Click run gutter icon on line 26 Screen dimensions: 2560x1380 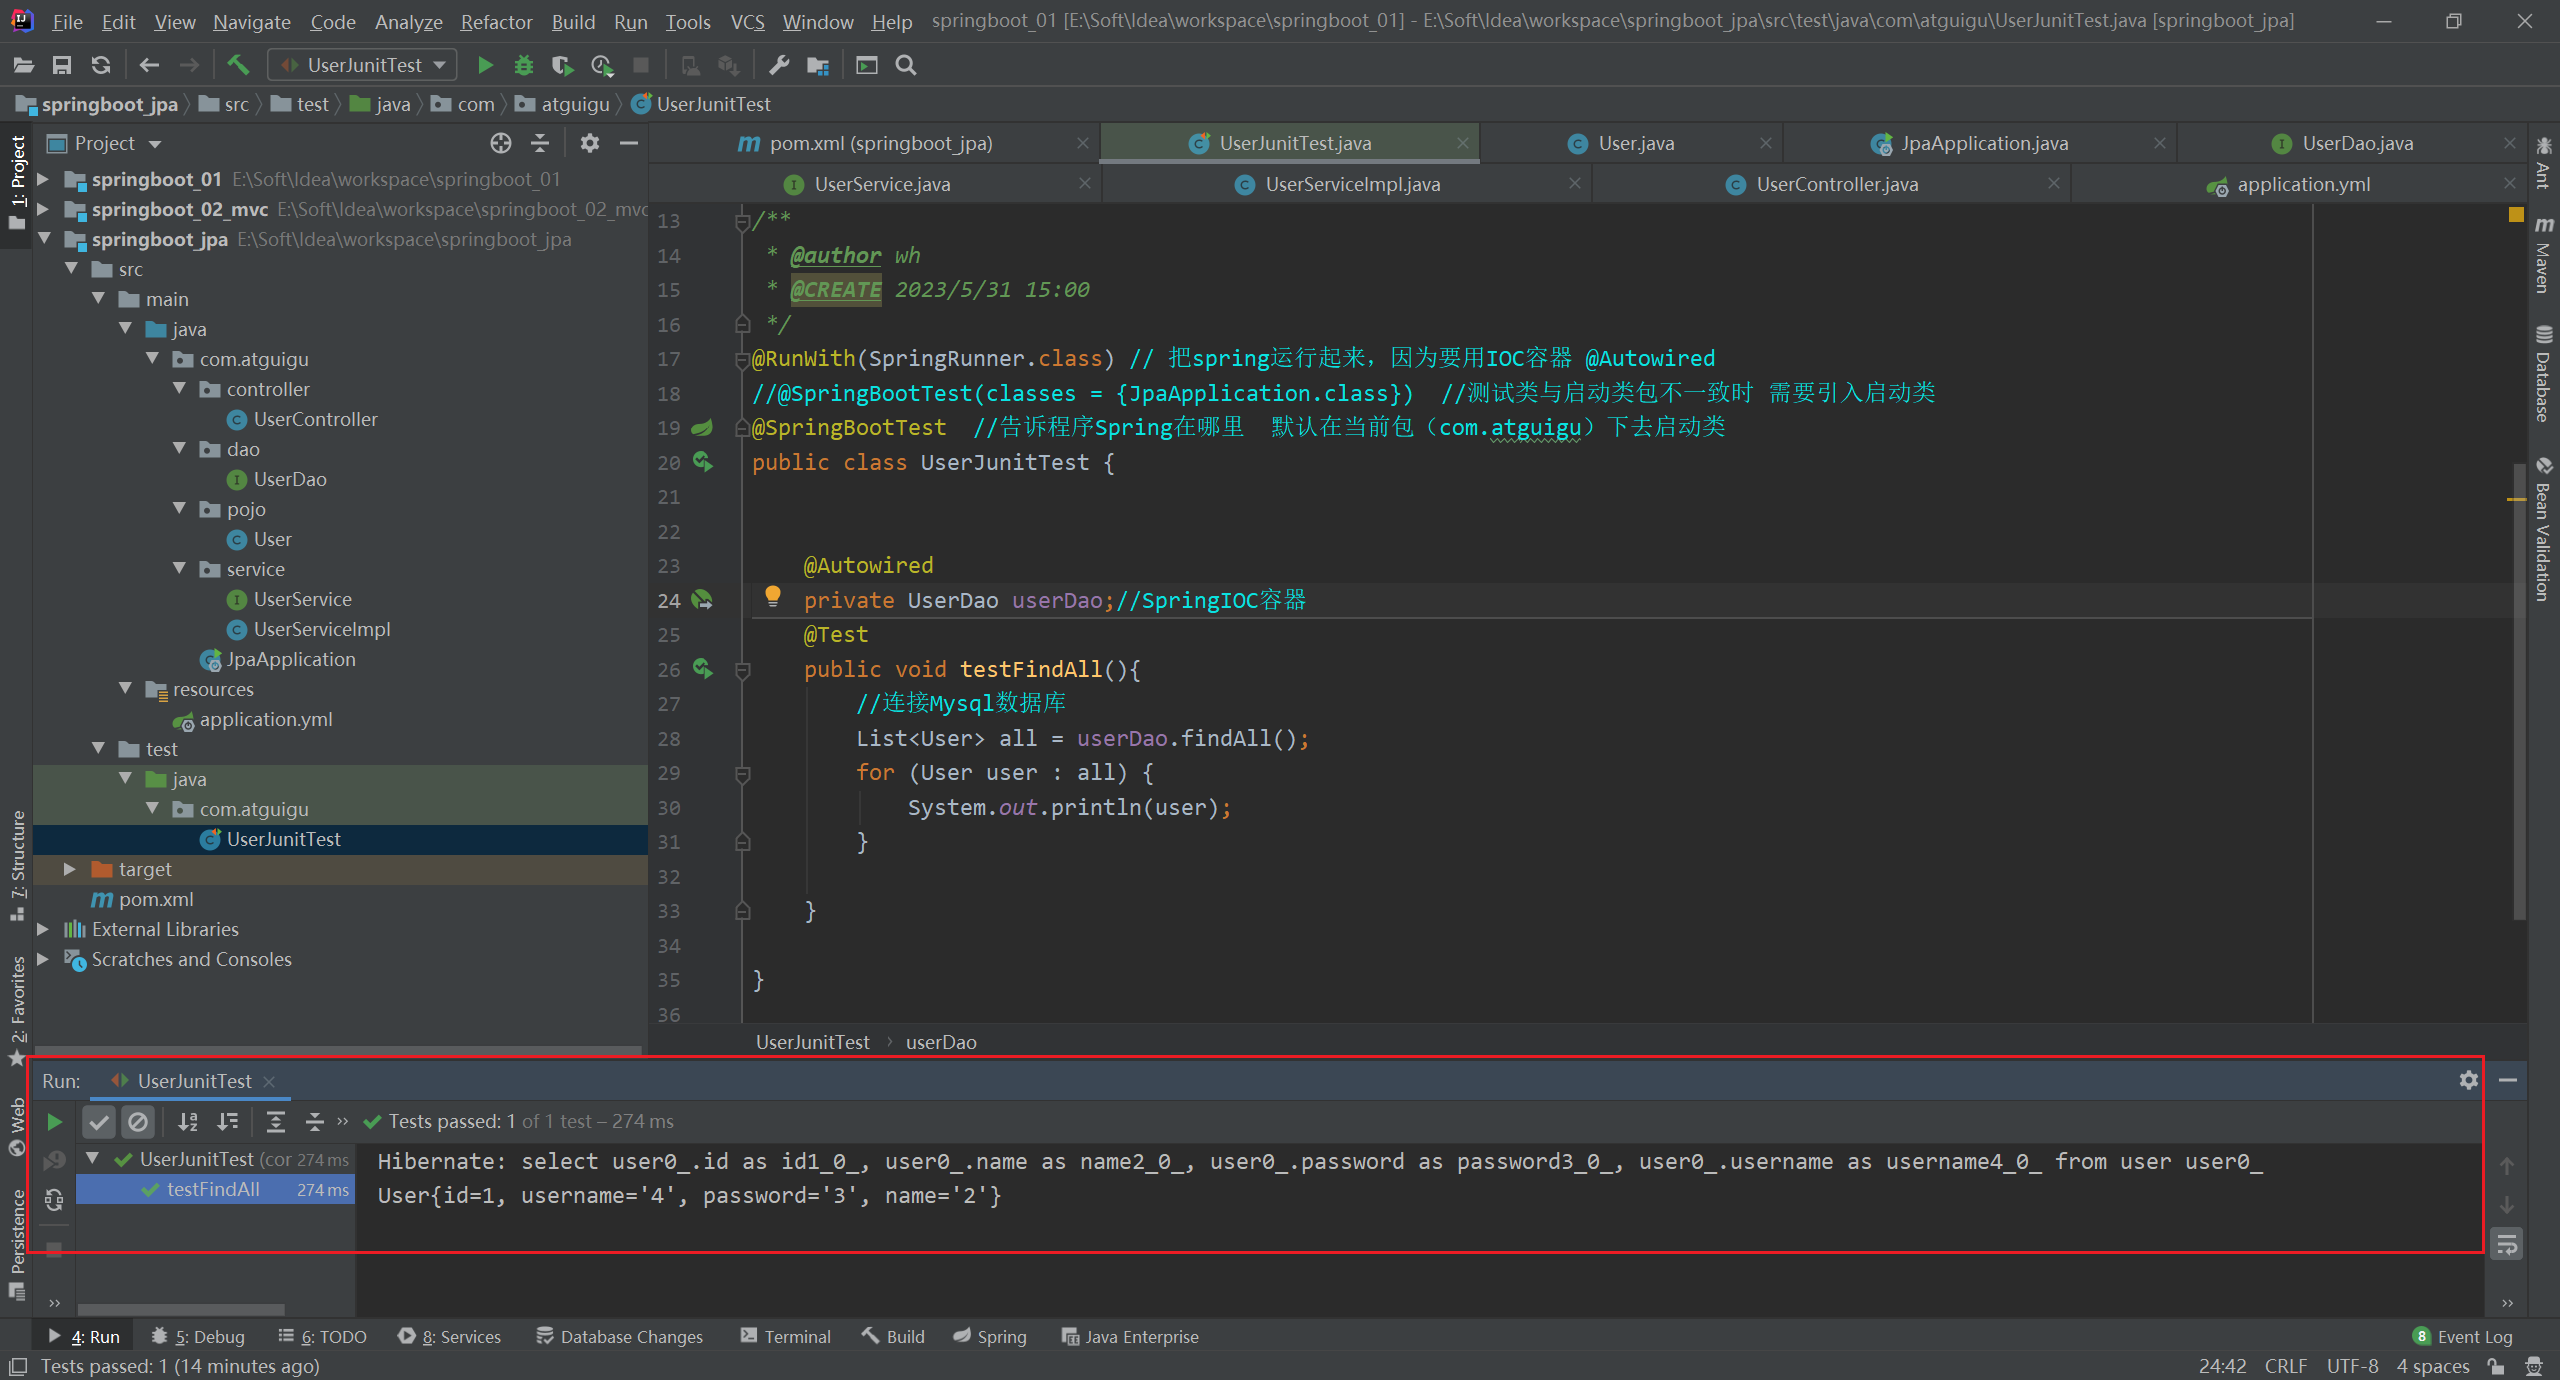coord(703,669)
